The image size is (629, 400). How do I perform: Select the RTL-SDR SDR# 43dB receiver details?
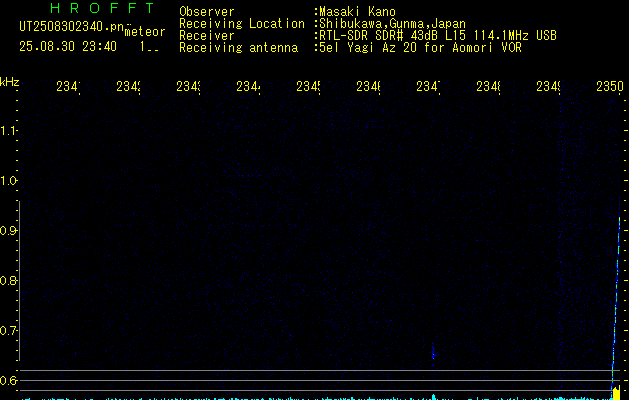[438, 36]
